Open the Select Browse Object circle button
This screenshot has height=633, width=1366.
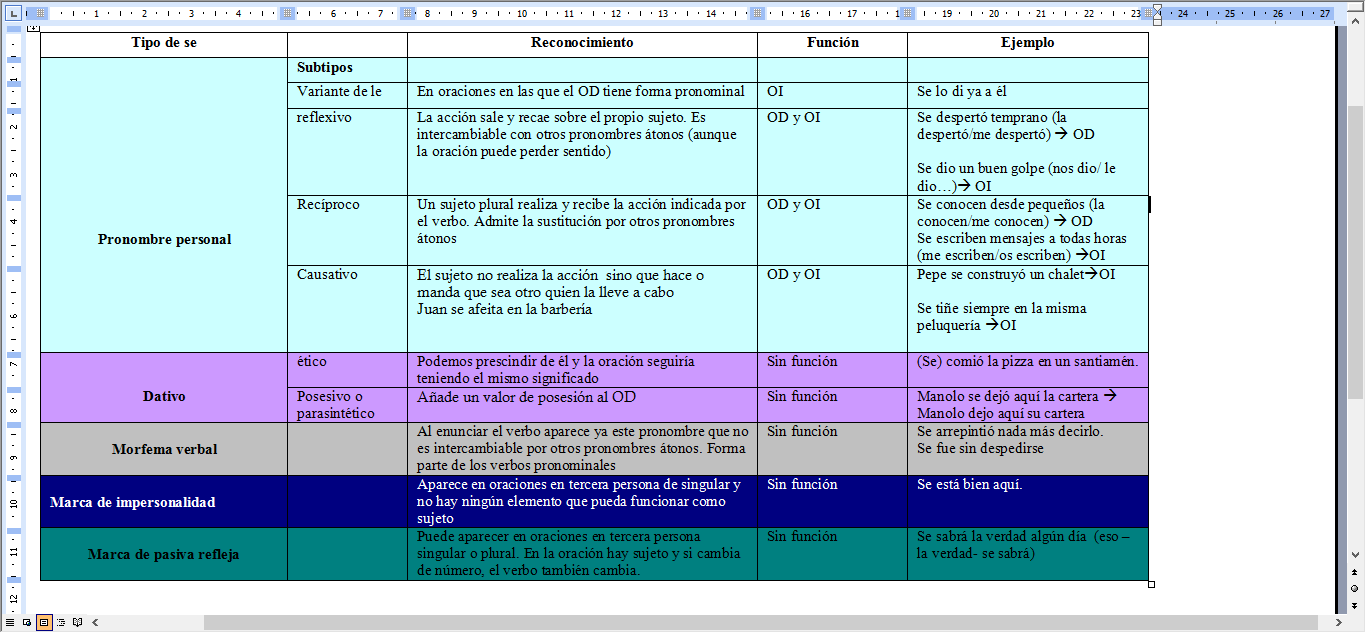1356,588
